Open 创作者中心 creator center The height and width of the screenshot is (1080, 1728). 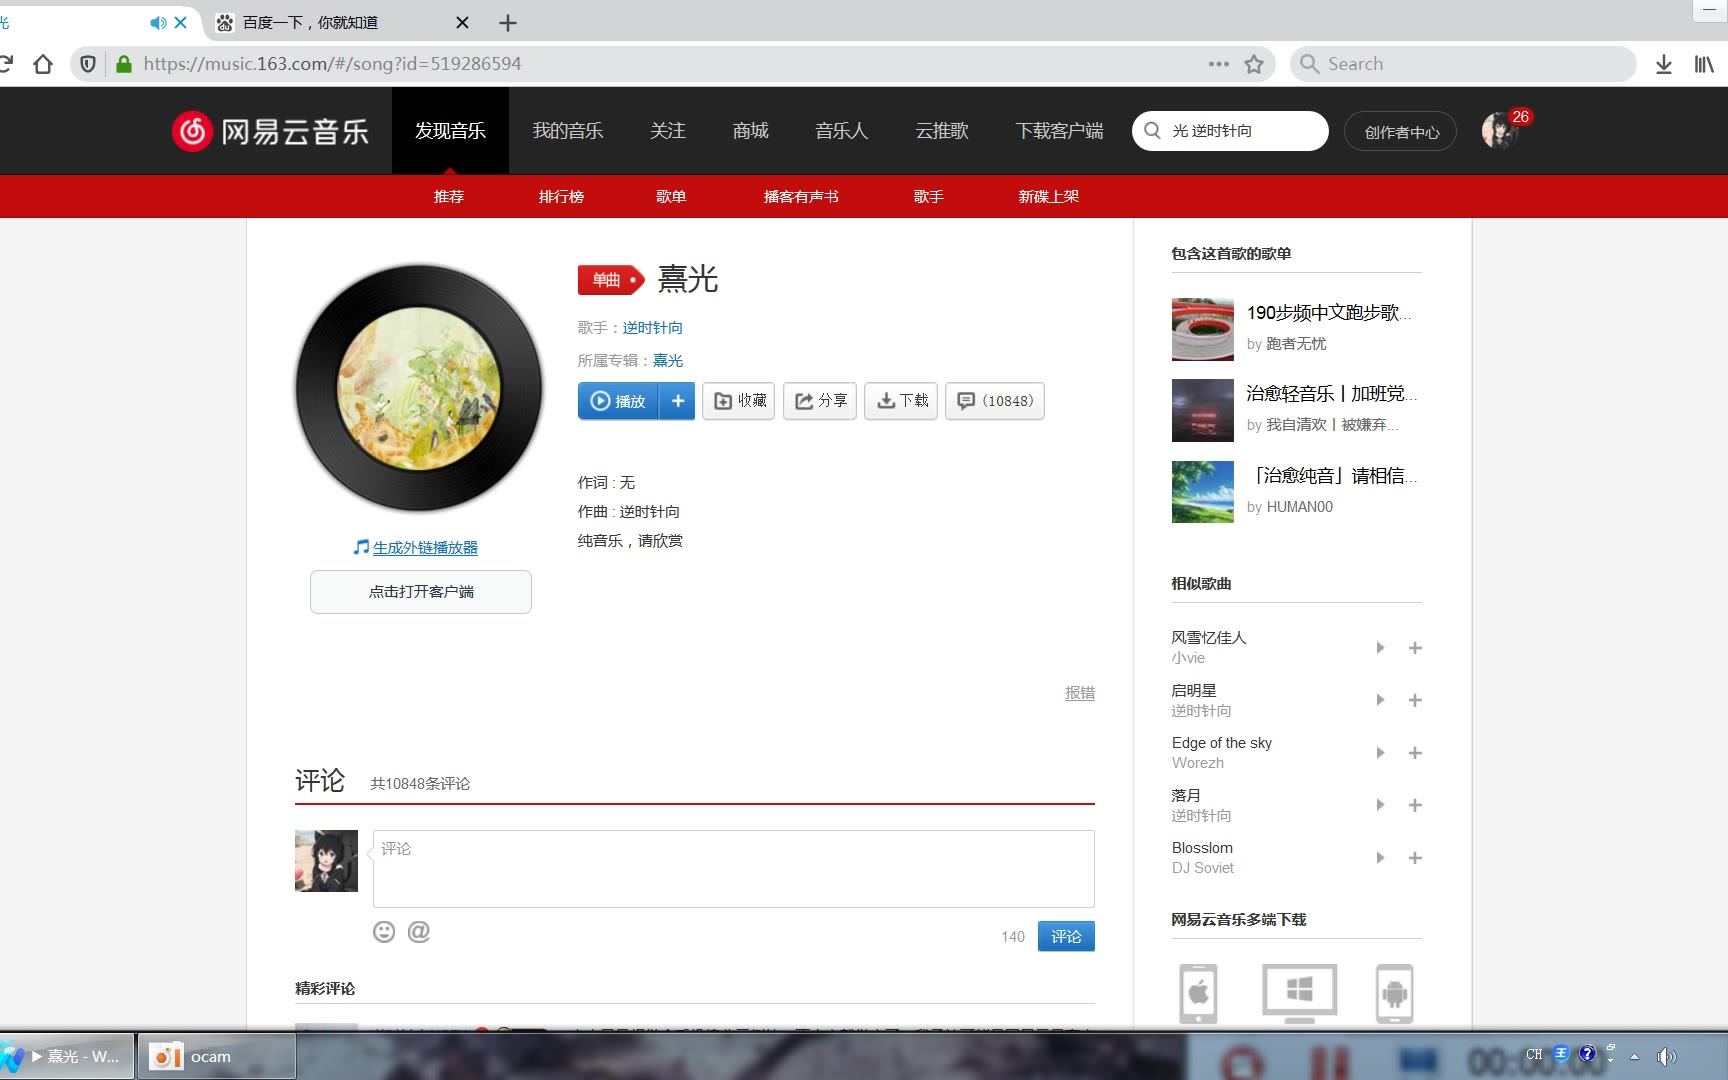tap(1400, 132)
